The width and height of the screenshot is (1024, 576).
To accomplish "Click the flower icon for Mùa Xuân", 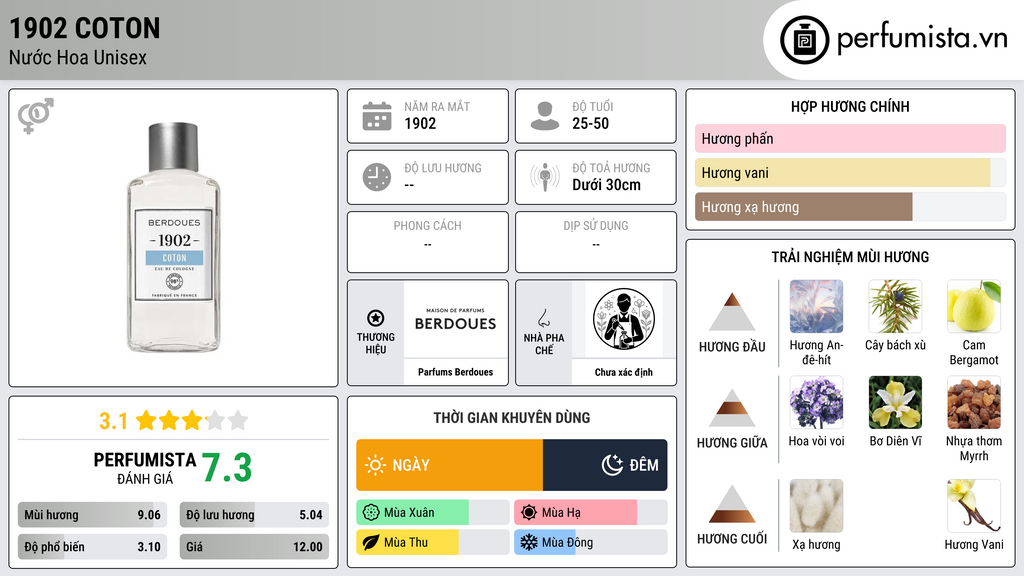I will (371, 513).
